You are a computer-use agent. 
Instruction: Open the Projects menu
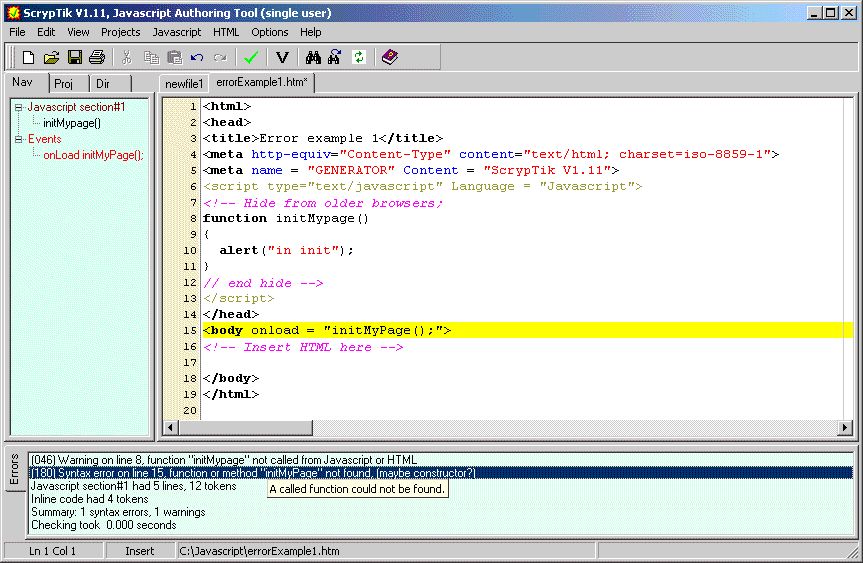(120, 32)
